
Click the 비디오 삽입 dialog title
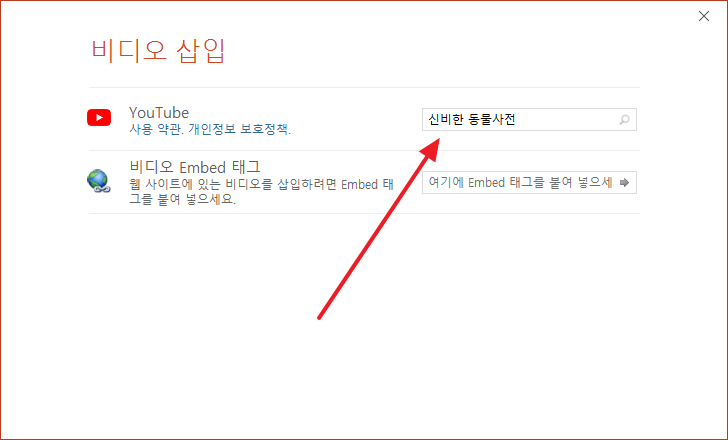158,51
